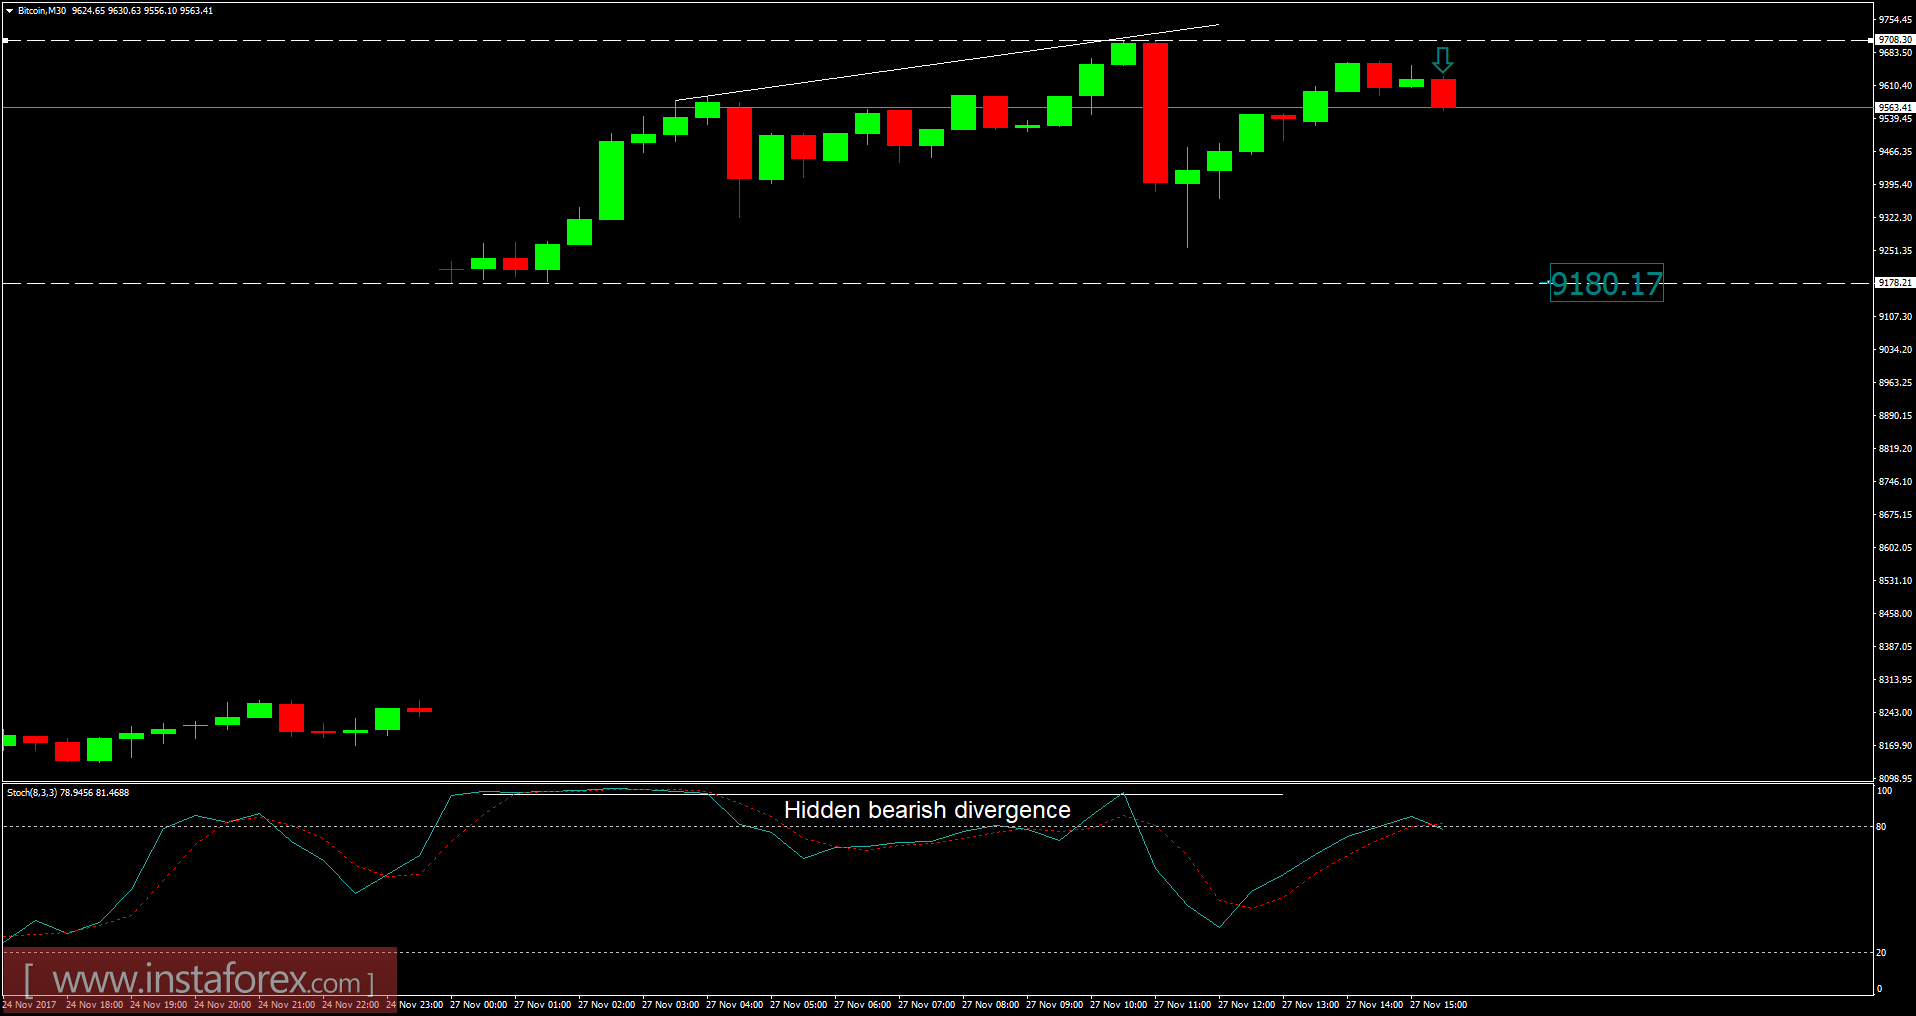Click the 8098.95 price axis label
Screen dimensions: 1916x1016
pyautogui.click(x=1895, y=779)
